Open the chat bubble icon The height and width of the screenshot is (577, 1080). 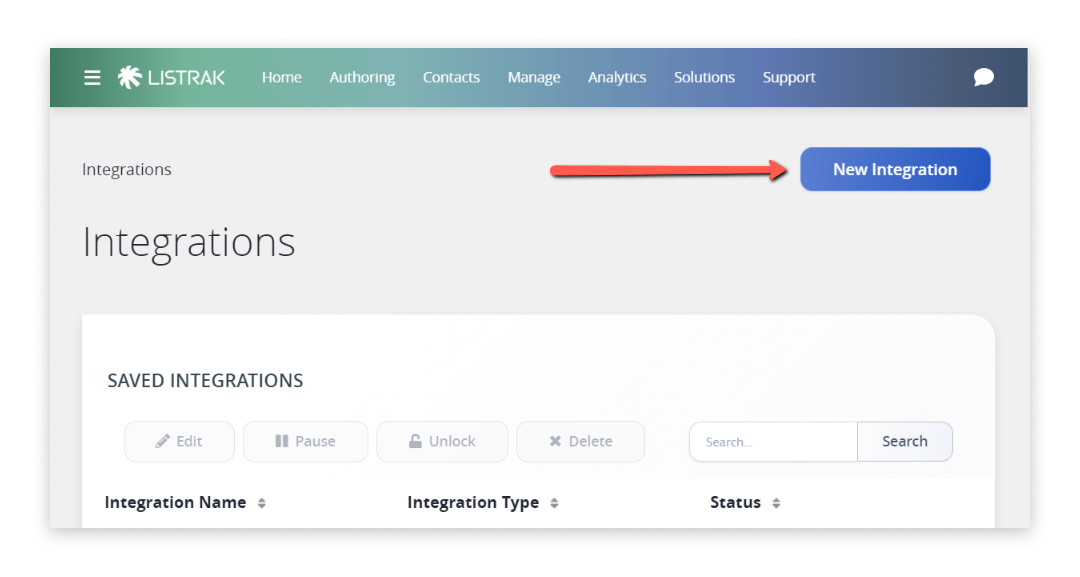click(x=984, y=77)
